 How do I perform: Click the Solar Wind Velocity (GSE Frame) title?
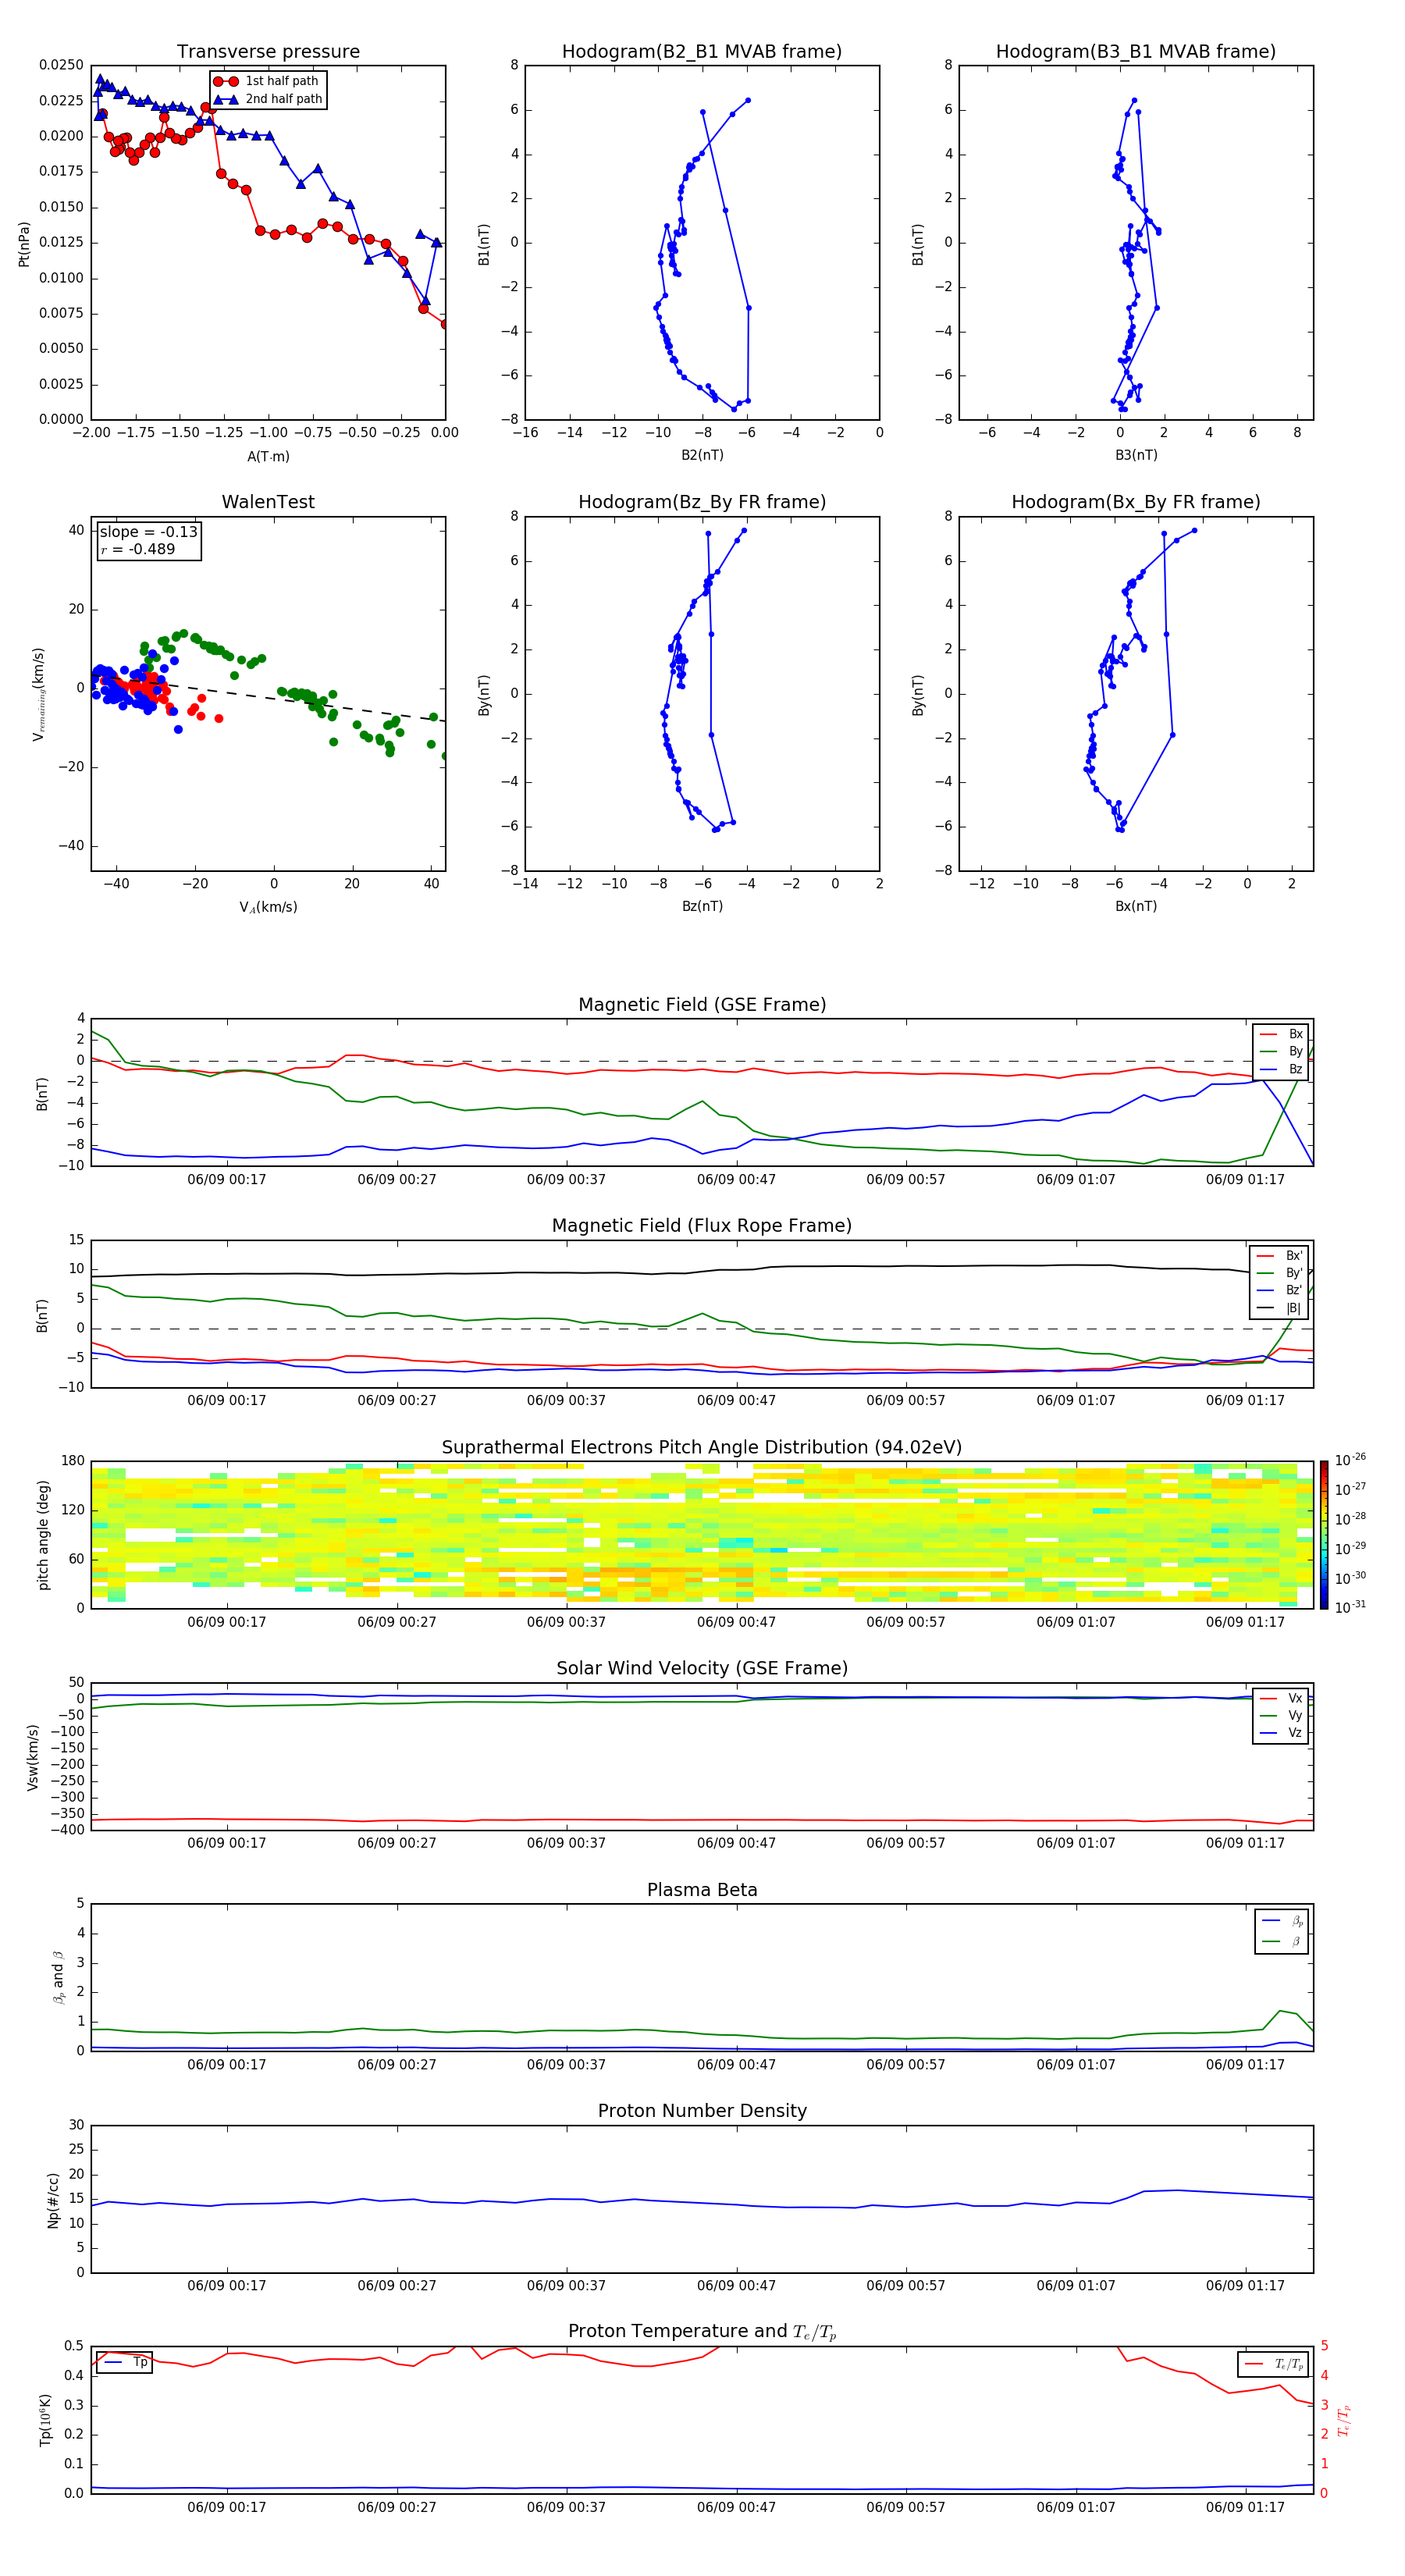tap(702, 1669)
